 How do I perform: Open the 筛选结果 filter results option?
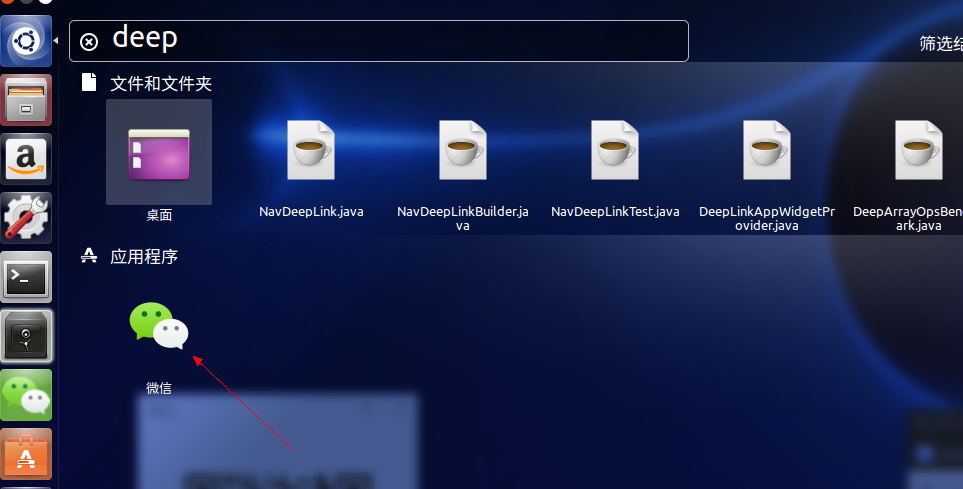pos(941,43)
